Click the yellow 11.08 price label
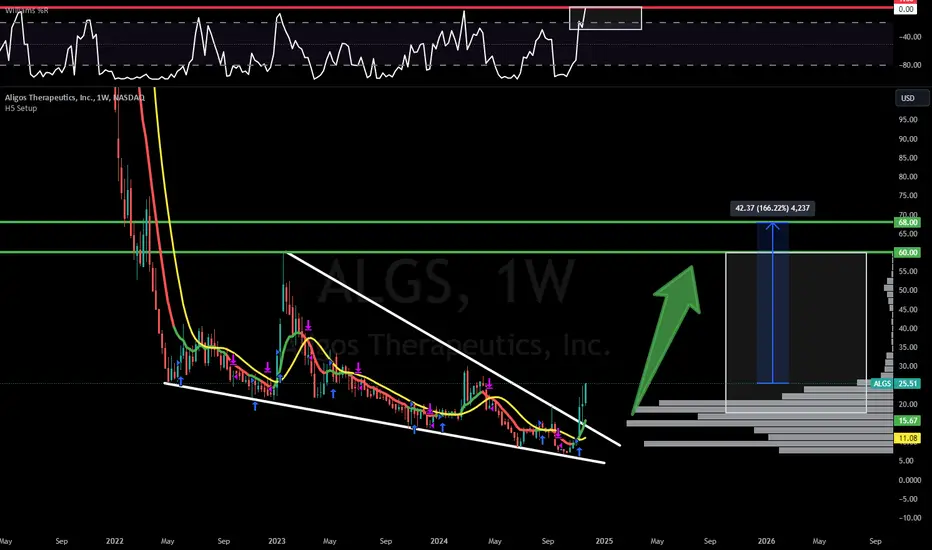 (x=907, y=438)
